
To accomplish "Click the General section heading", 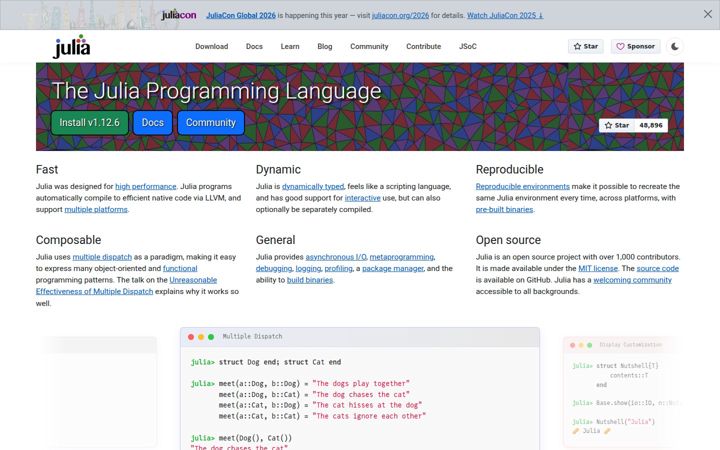I will coord(276,240).
